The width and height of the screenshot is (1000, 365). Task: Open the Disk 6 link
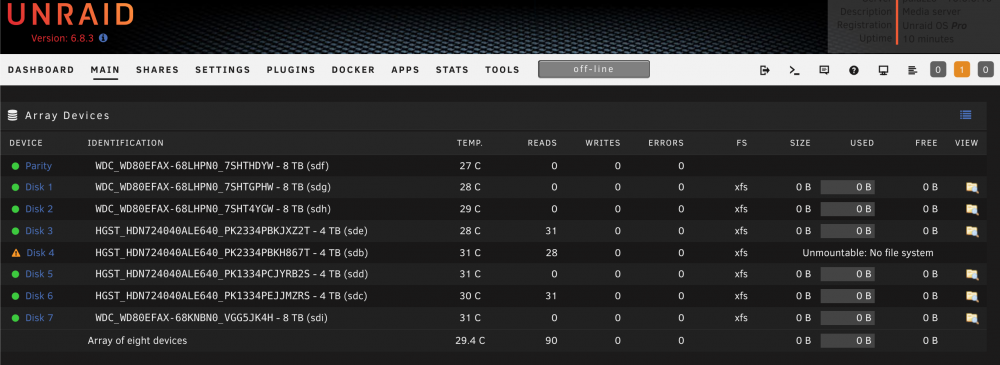39,296
